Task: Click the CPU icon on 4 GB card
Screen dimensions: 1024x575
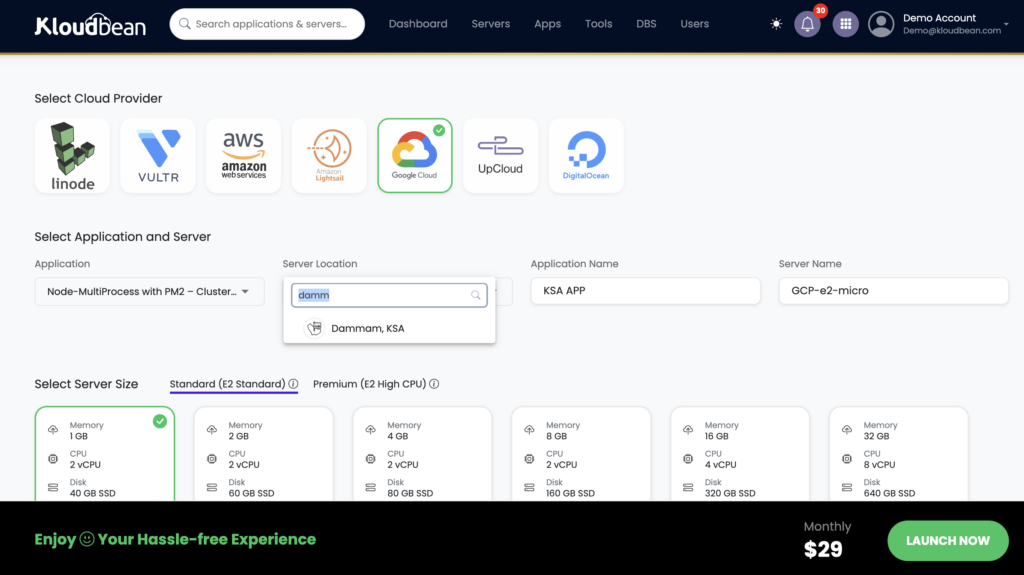Action: pos(370,459)
